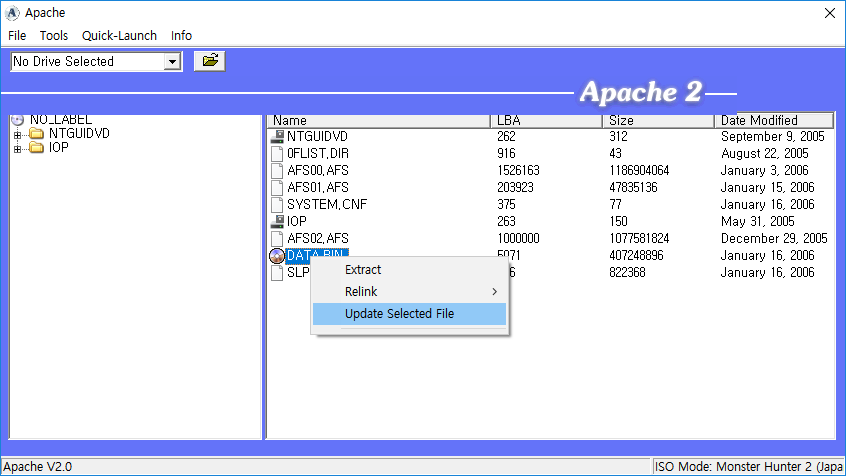This screenshot has height=476, width=846.
Task: Click the SLP file icon in list
Action: point(277,273)
